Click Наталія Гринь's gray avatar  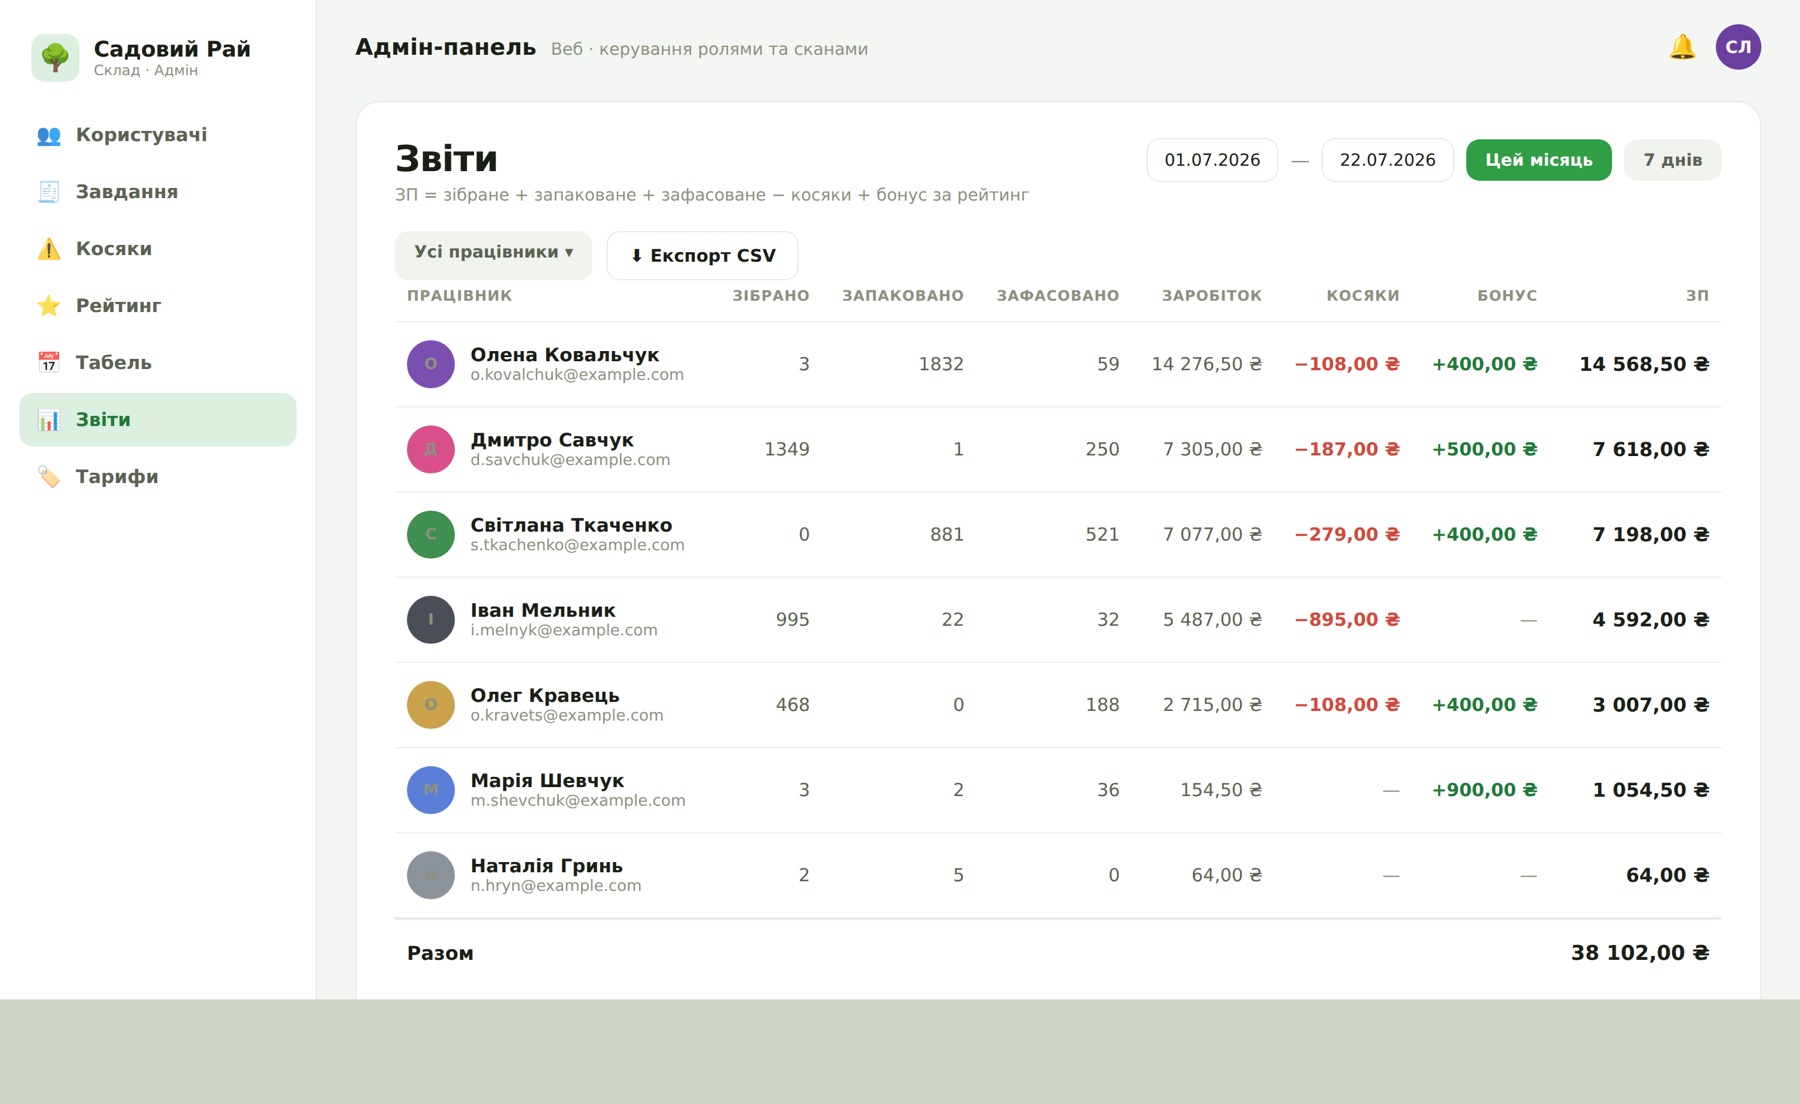coord(431,874)
